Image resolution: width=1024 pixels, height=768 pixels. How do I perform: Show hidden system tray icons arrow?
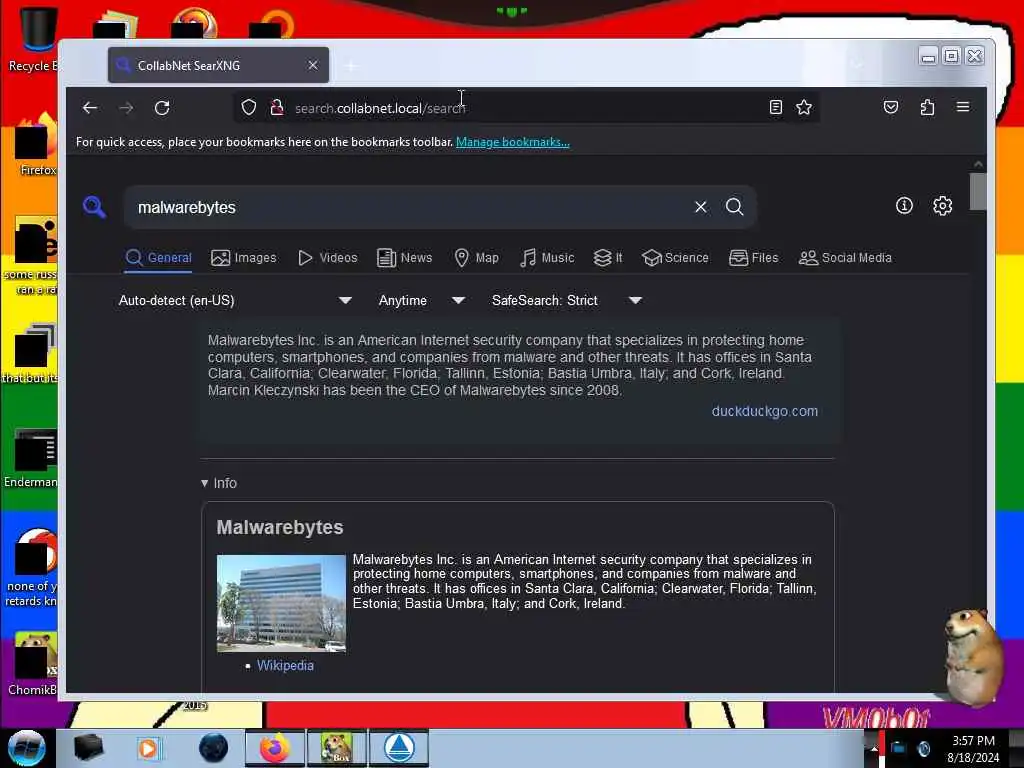tap(873, 748)
